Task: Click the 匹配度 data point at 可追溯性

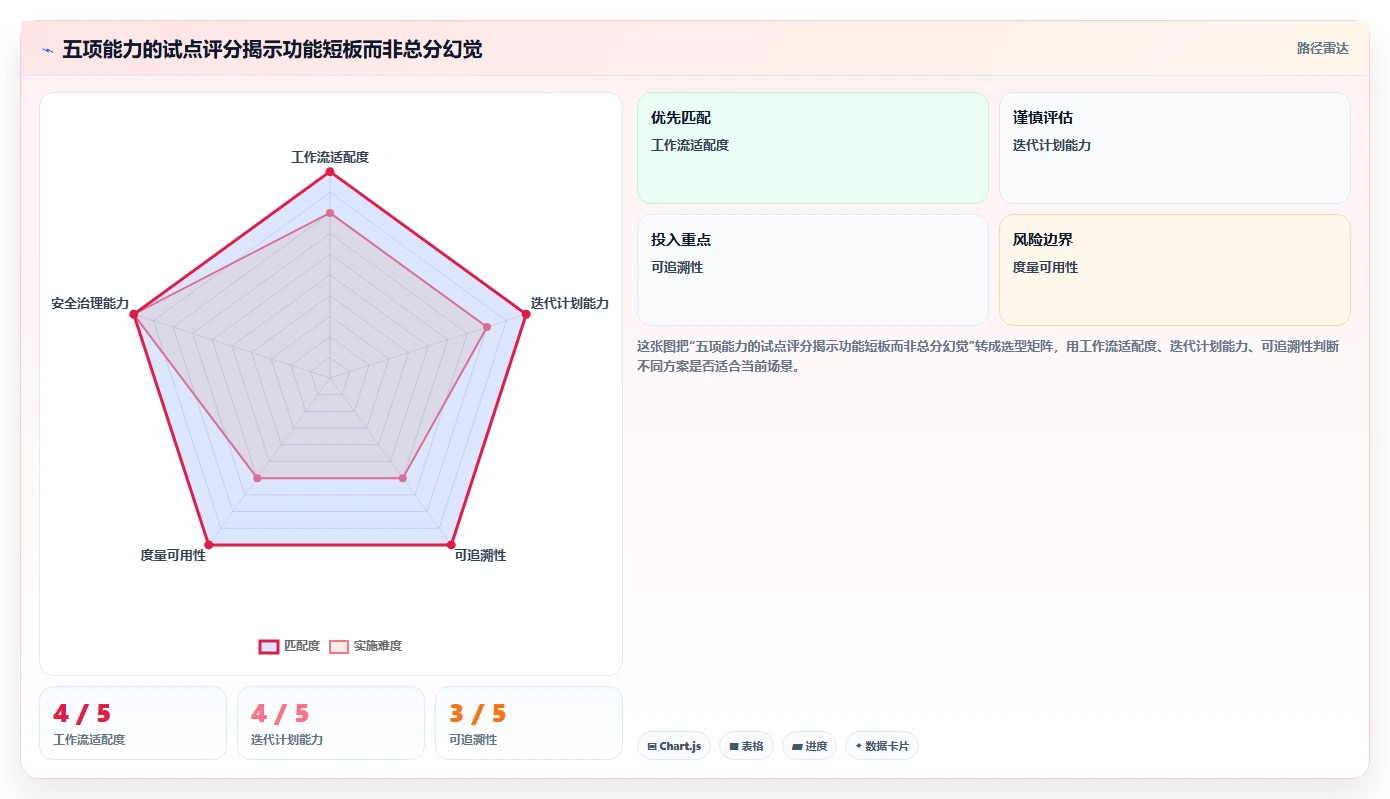Action: (x=451, y=545)
